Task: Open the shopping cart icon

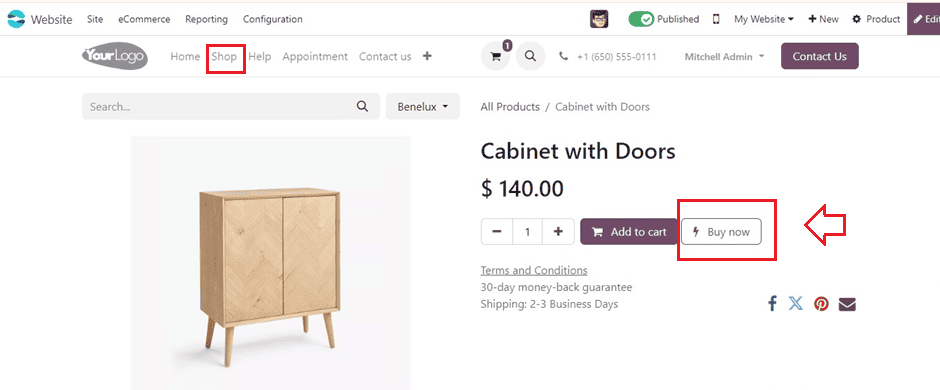Action: tap(495, 56)
